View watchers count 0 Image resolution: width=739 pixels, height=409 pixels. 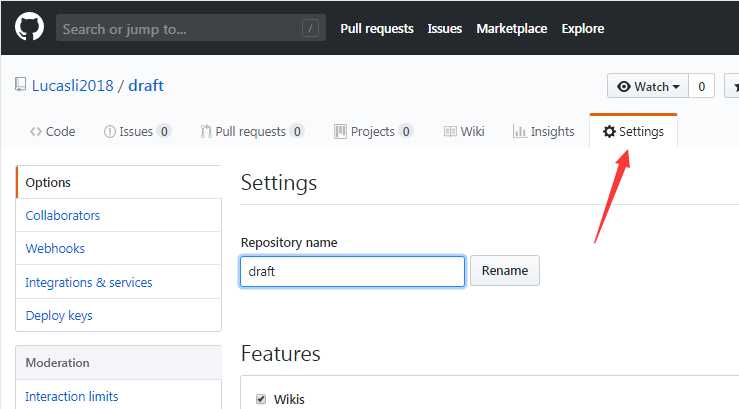701,86
